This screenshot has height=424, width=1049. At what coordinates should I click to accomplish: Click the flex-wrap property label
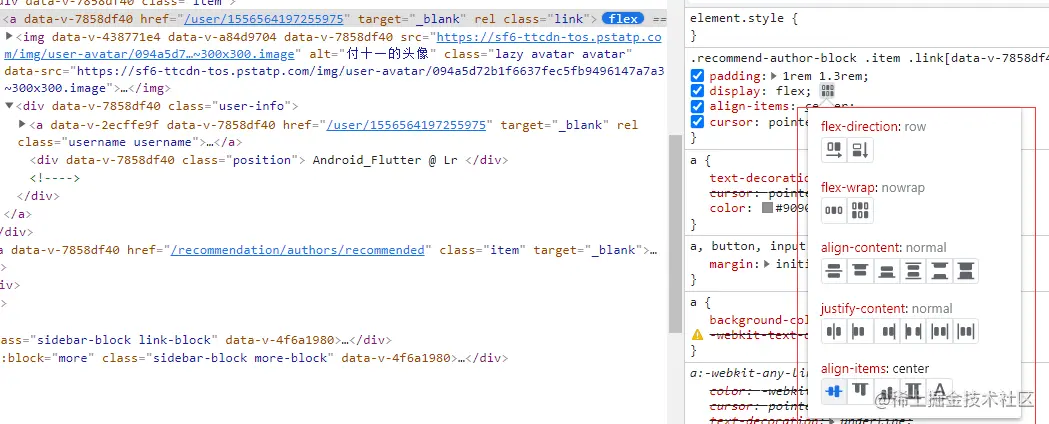click(849, 187)
